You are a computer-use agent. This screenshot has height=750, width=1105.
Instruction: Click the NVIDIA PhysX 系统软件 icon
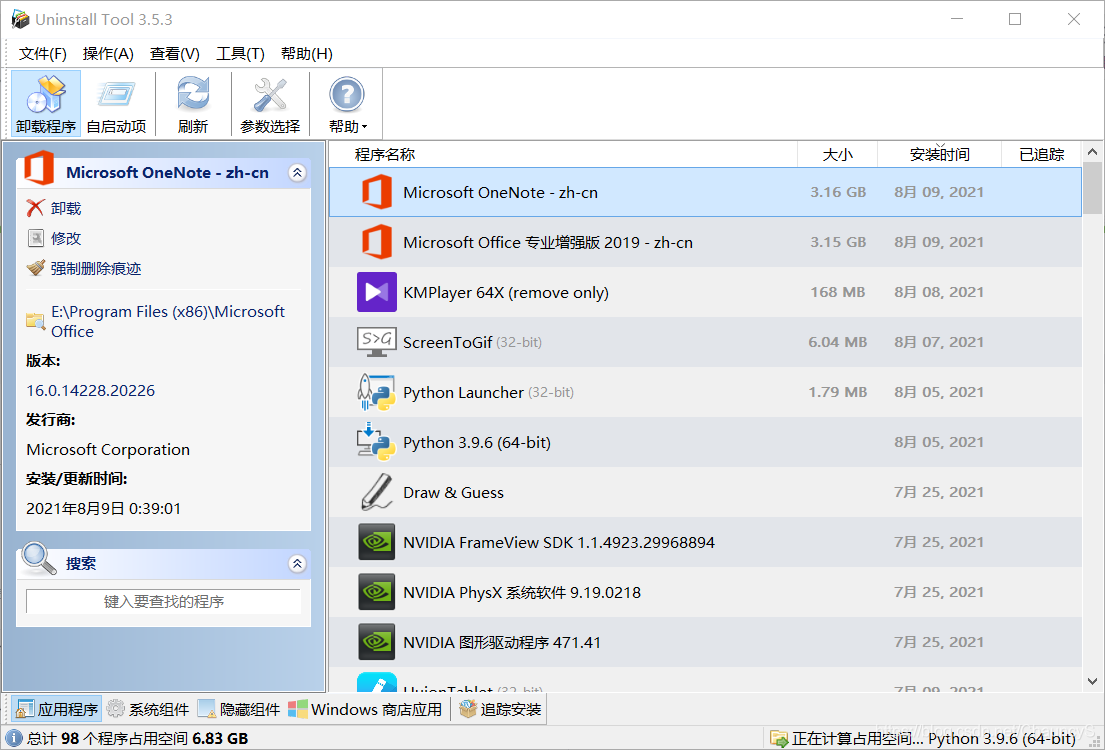tap(376, 592)
